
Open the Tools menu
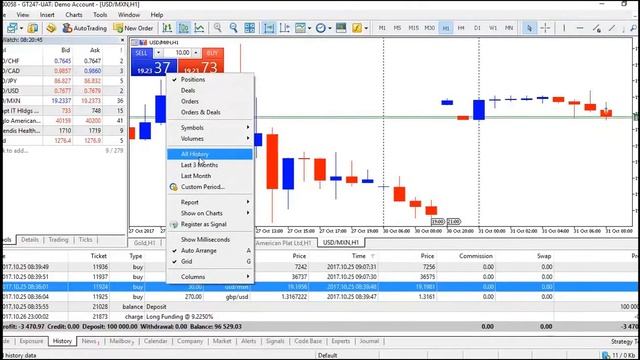pos(100,15)
